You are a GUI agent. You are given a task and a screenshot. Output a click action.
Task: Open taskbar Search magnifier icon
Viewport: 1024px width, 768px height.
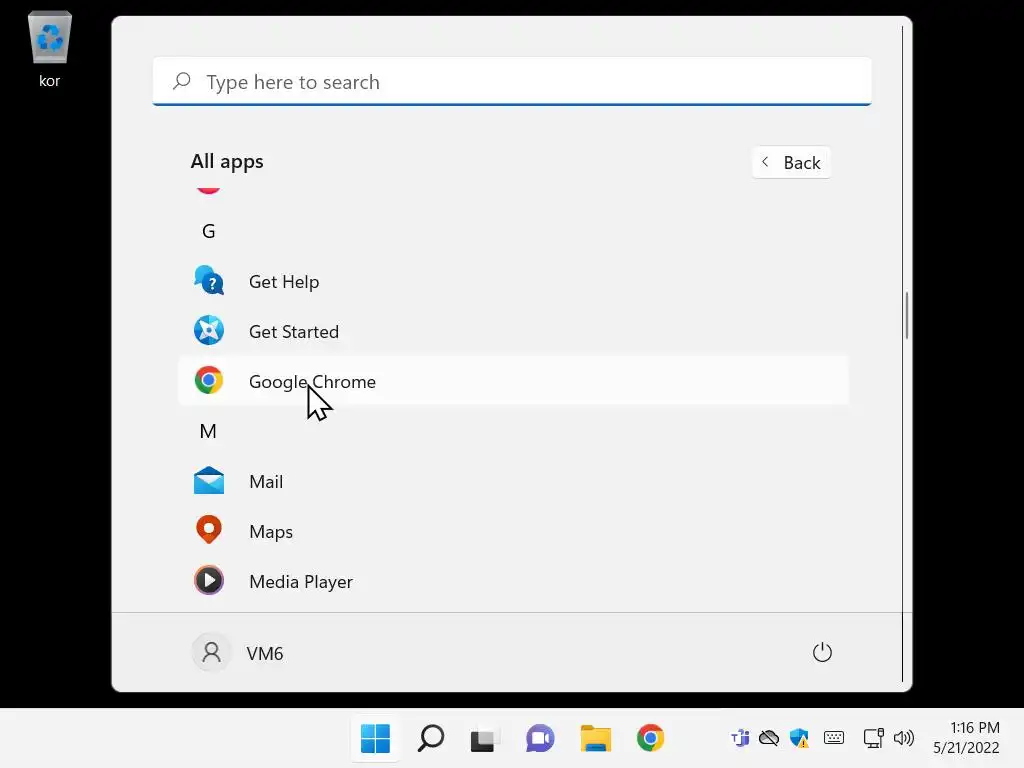[430, 739]
